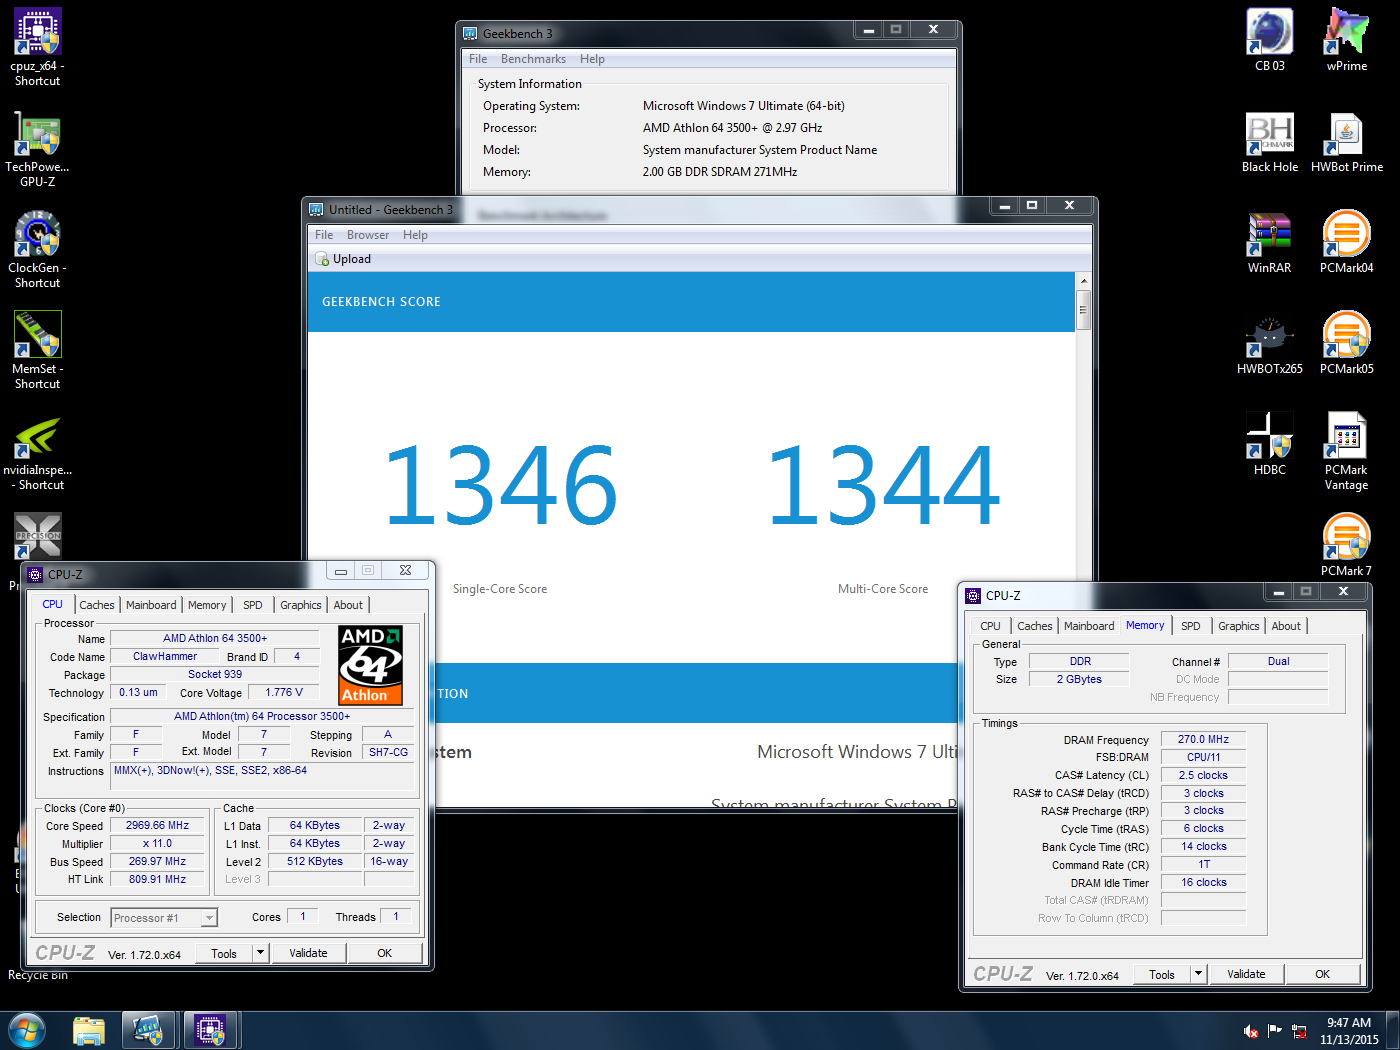
Task: Open Help menu in Geekbench 3 window
Action: [592, 59]
